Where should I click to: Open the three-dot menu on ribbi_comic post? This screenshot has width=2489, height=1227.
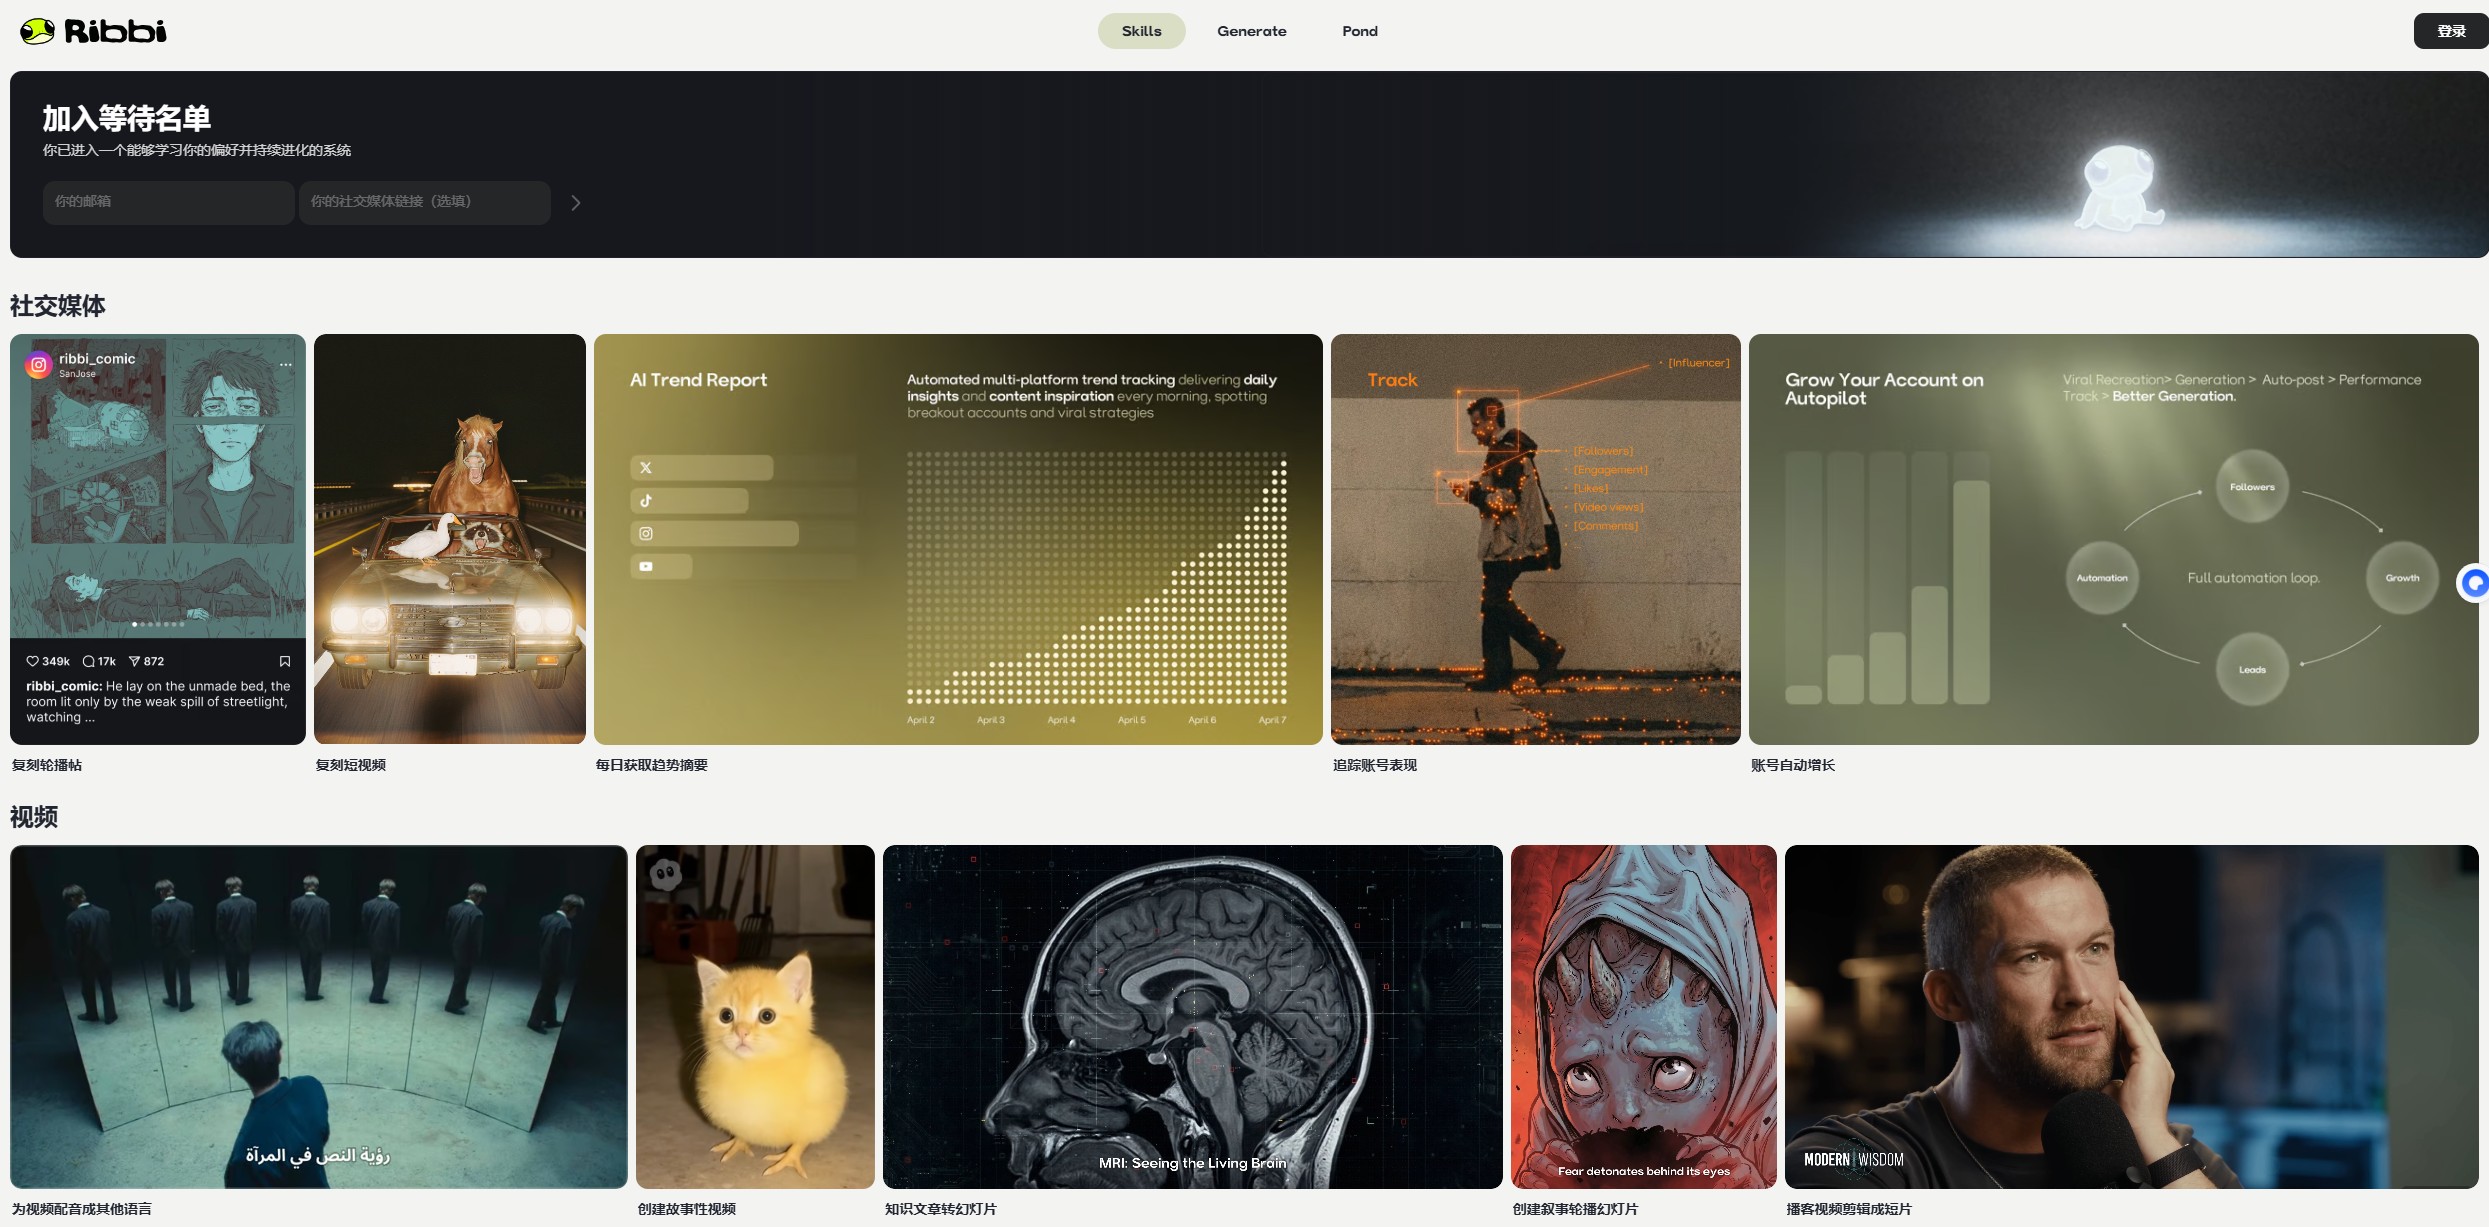[x=286, y=365]
